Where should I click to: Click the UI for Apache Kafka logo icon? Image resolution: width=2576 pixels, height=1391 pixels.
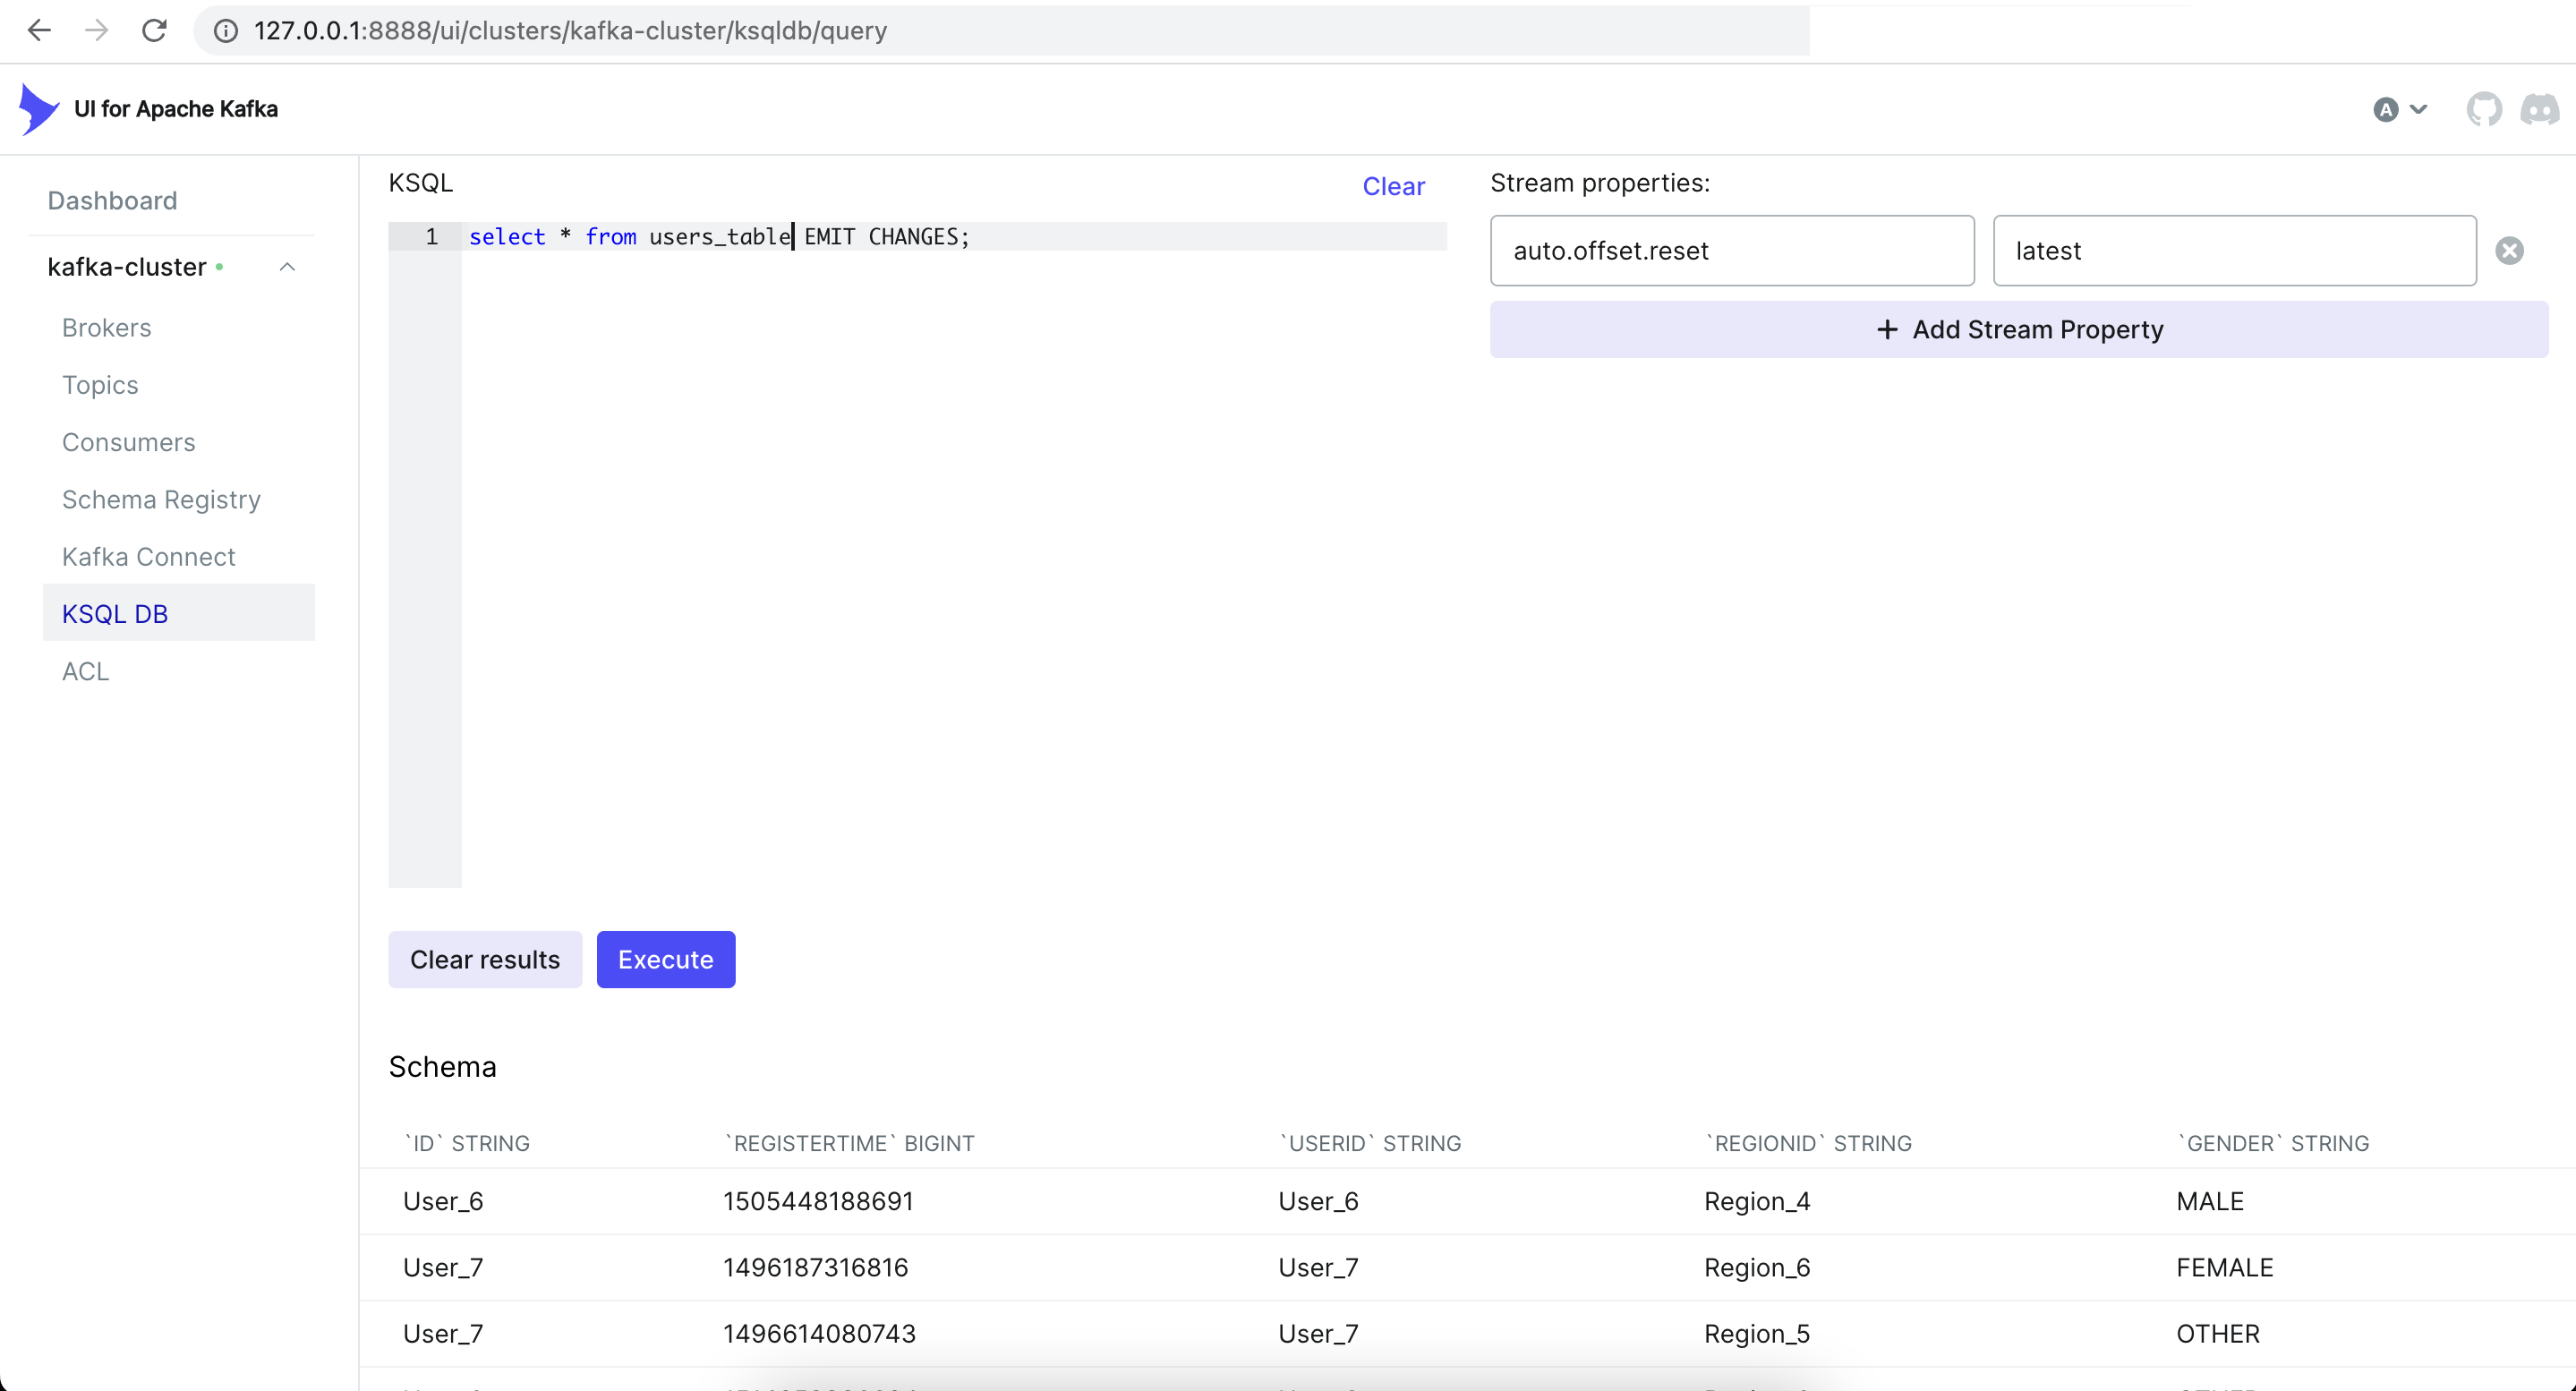(39, 108)
